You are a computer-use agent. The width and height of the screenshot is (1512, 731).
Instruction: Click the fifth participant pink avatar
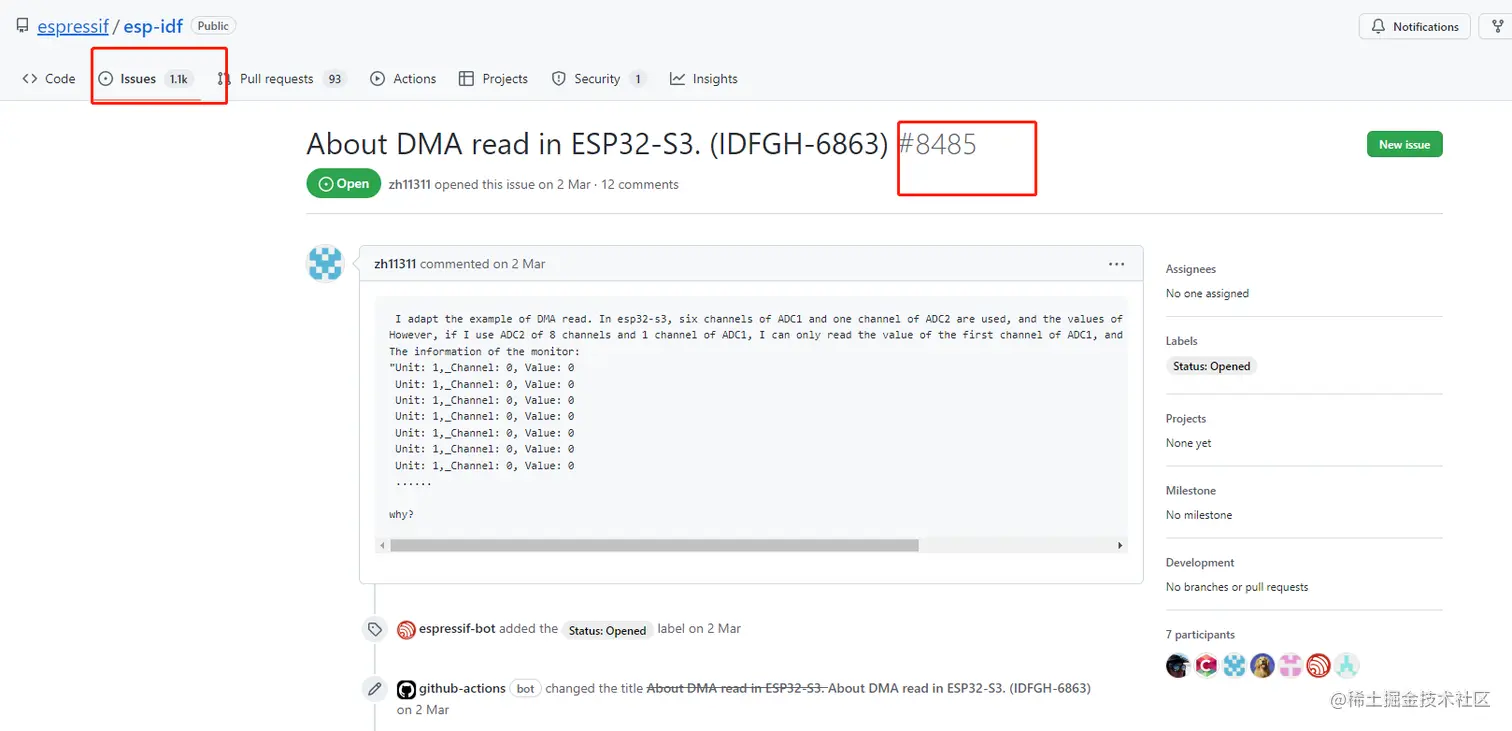[x=1290, y=665]
